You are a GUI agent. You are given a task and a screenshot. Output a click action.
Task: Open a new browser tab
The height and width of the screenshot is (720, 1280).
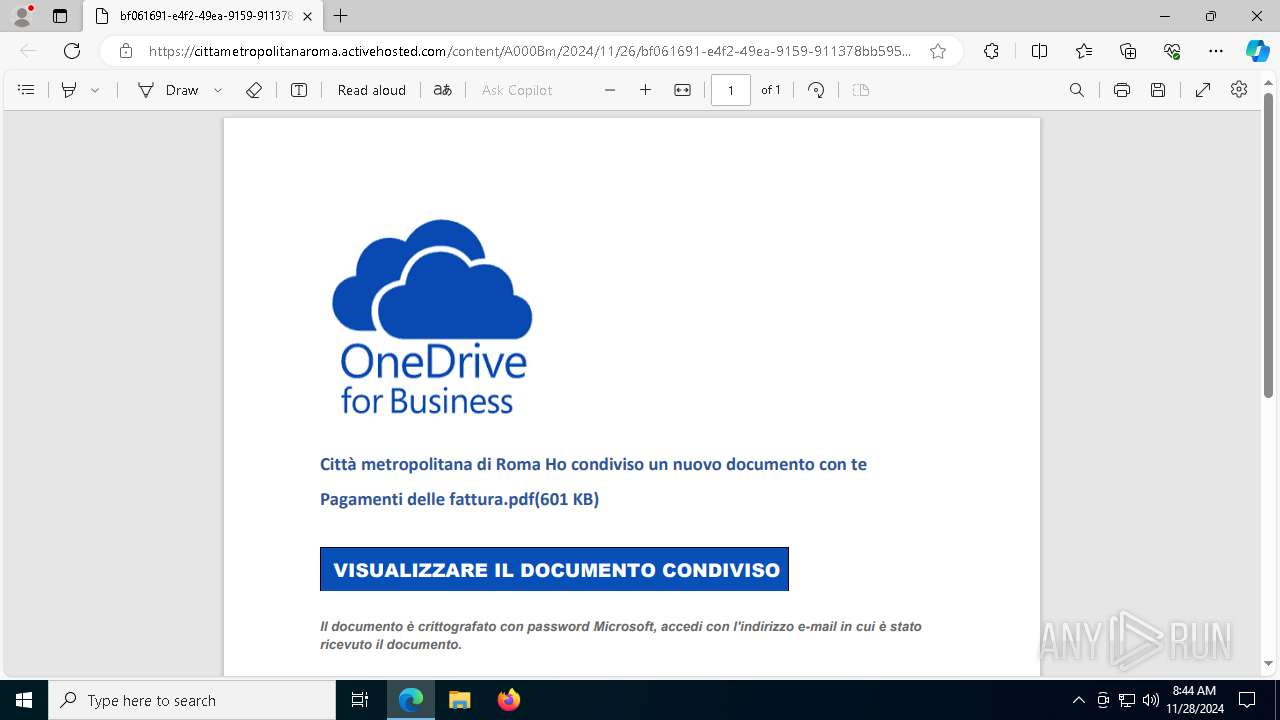[341, 16]
